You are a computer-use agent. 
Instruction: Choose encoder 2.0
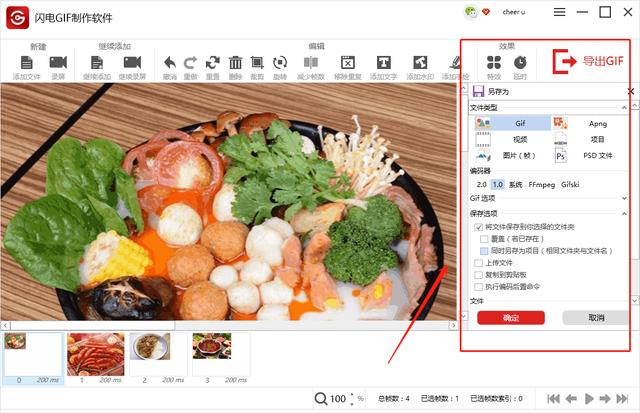(482, 184)
